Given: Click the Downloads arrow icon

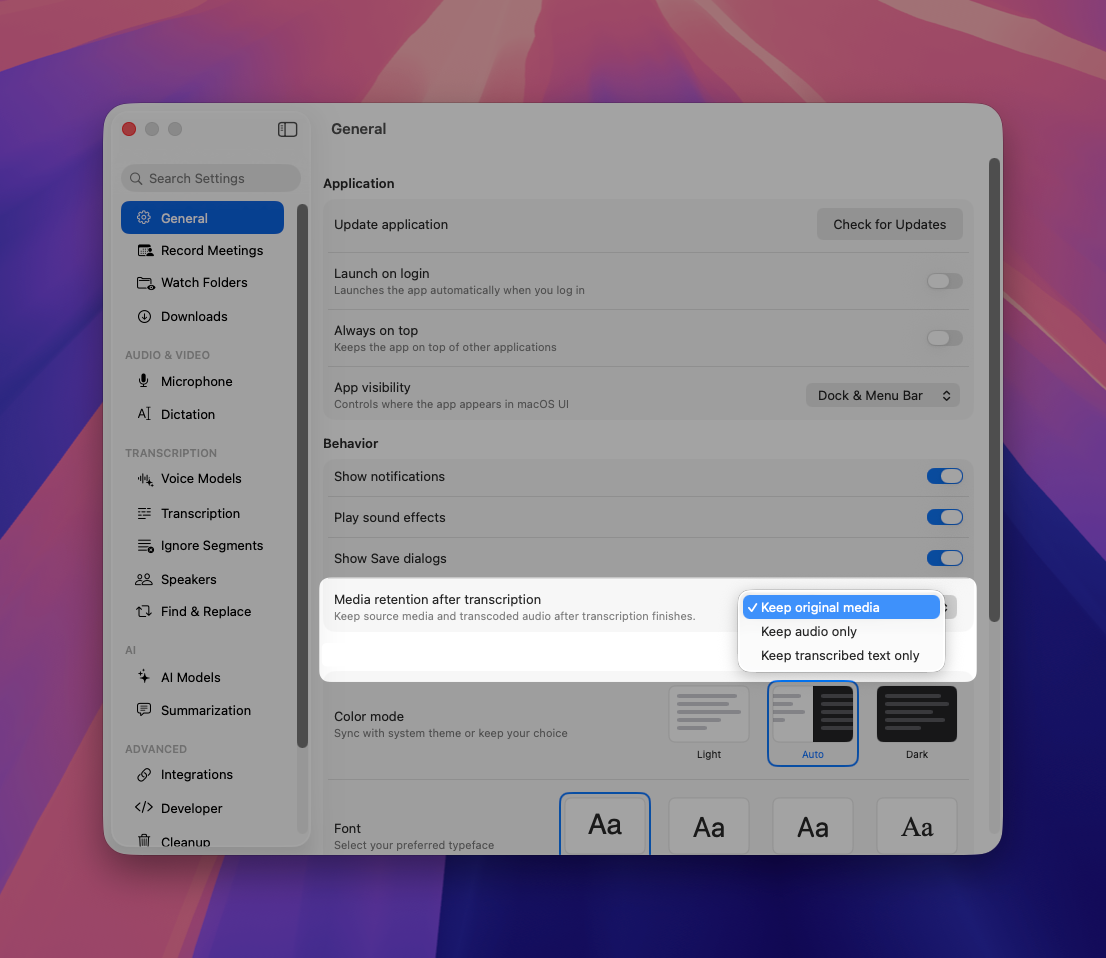Looking at the screenshot, I should tap(144, 317).
